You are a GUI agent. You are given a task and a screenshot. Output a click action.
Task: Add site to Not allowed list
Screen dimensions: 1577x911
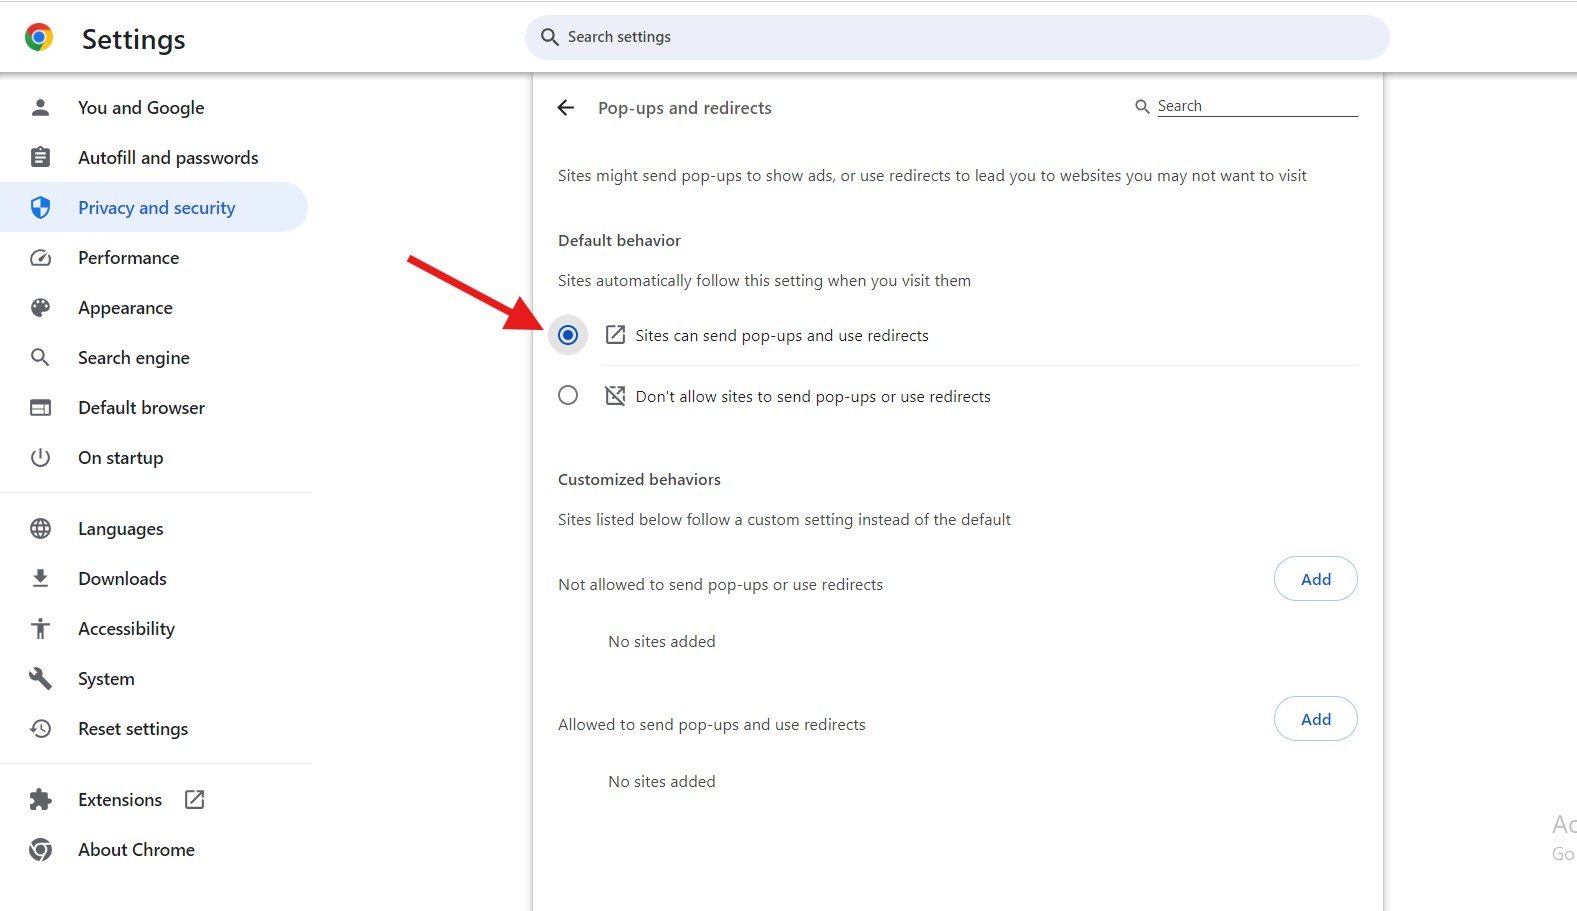click(1315, 579)
